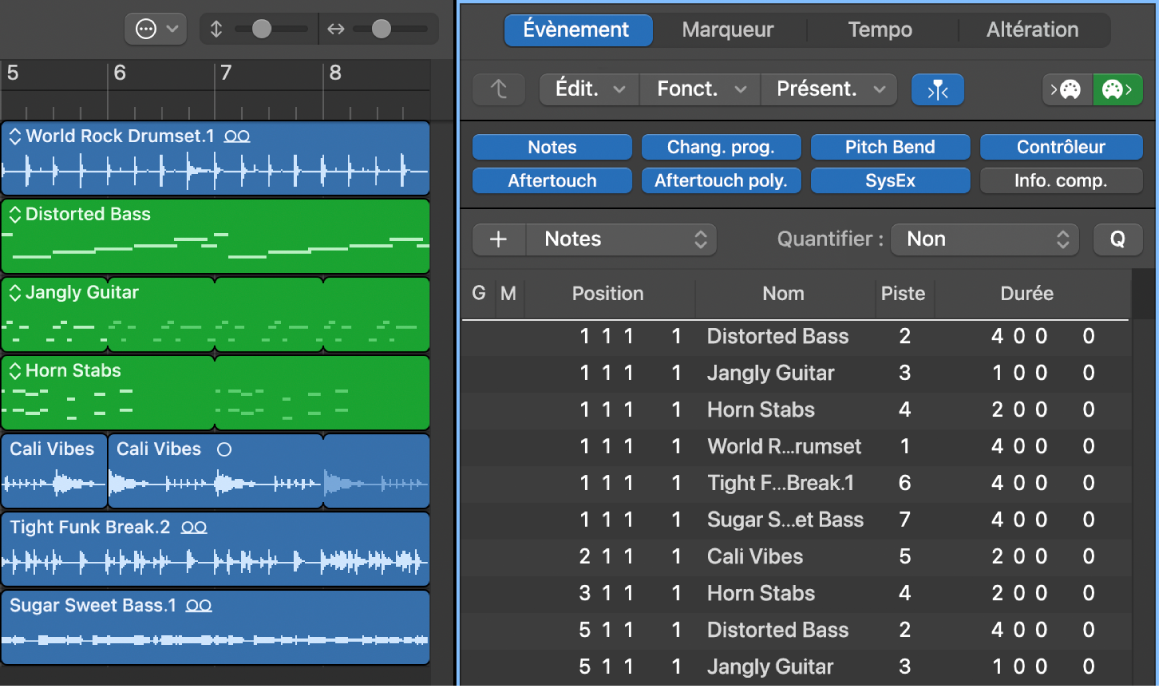Toggle the Contrôleur event filter
This screenshot has height=686, width=1160.
(1061, 147)
